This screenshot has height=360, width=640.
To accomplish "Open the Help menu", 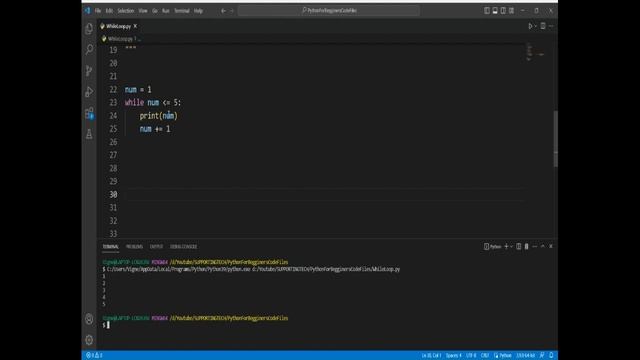I will click(x=198, y=11).
